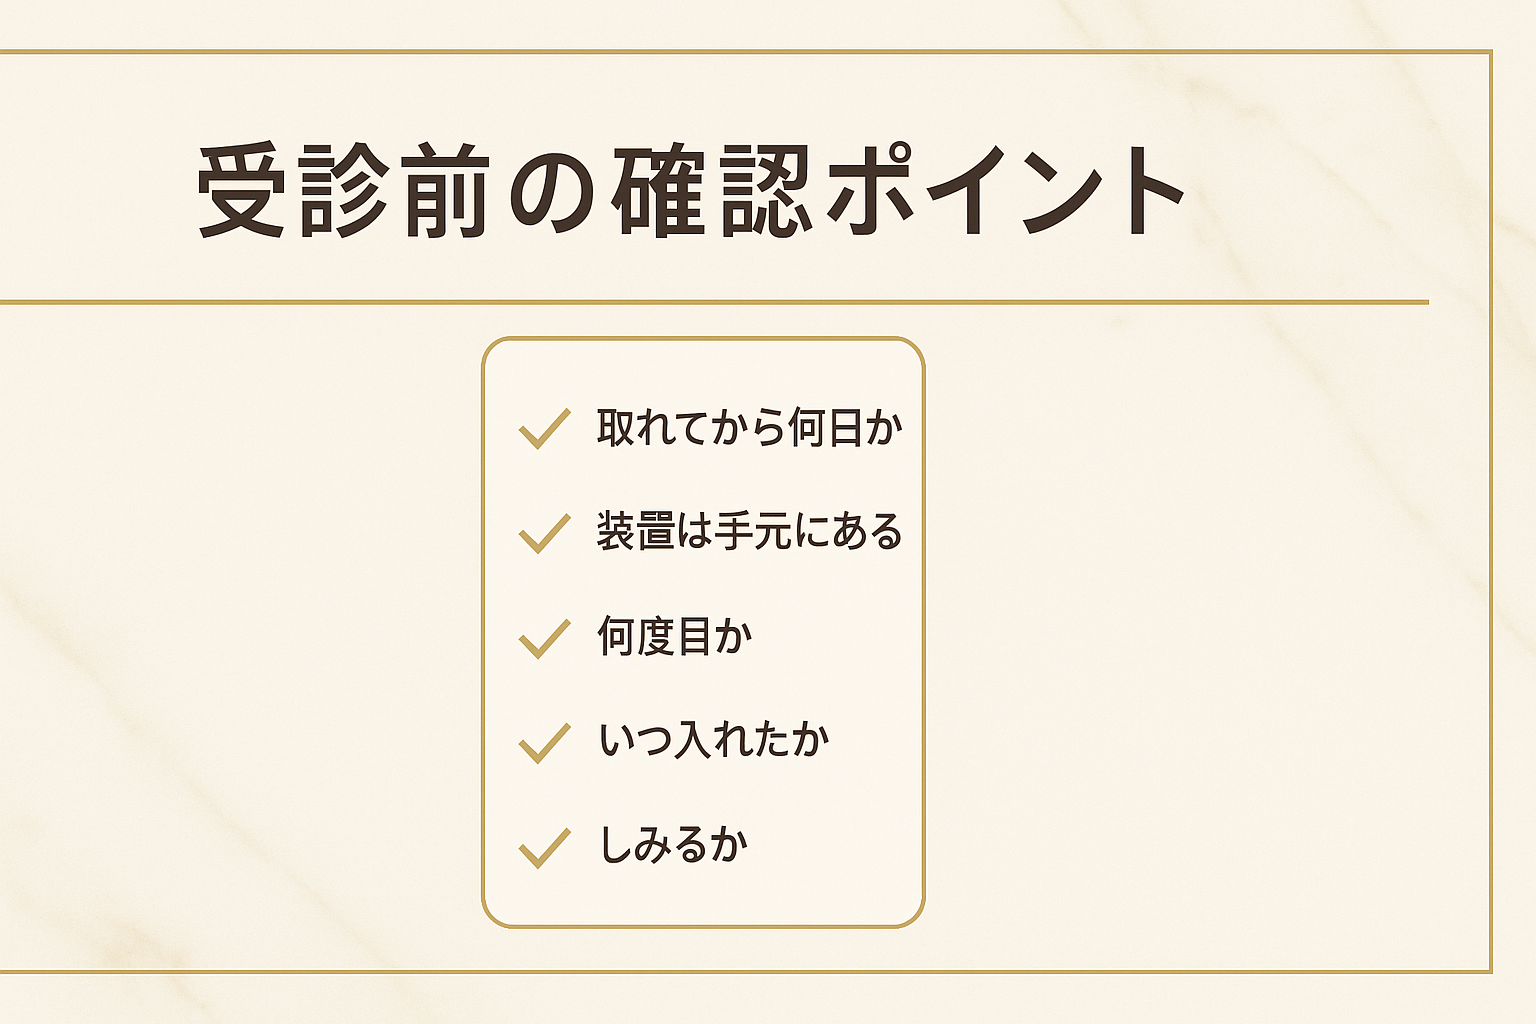The image size is (1536, 1024).
Task: Click the gold checkmark beside いつ入れたか
Action: (x=544, y=743)
